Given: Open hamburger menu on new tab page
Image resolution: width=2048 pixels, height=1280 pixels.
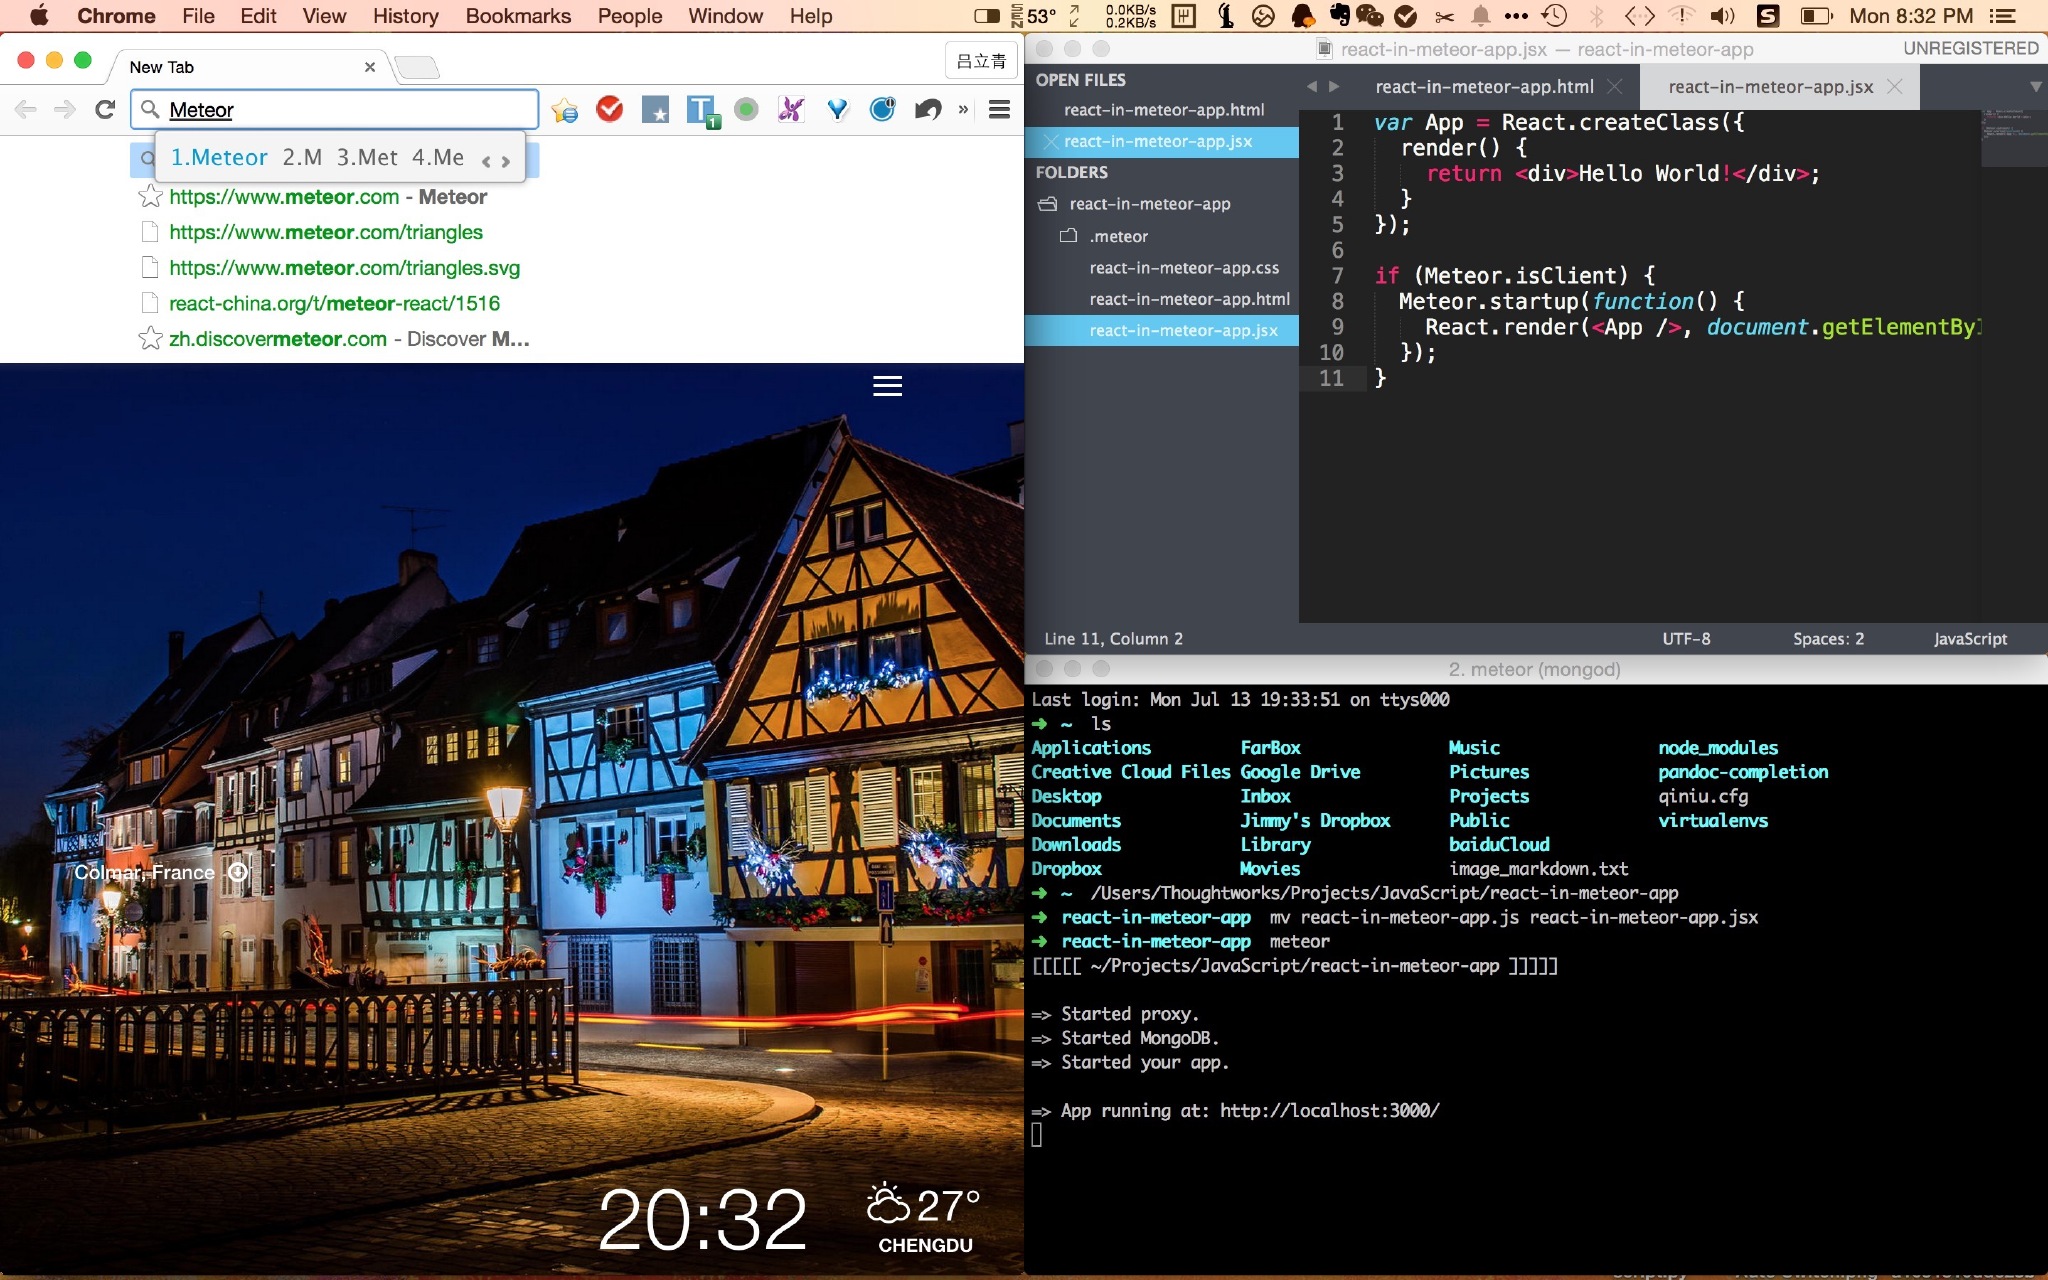Looking at the screenshot, I should (x=887, y=386).
